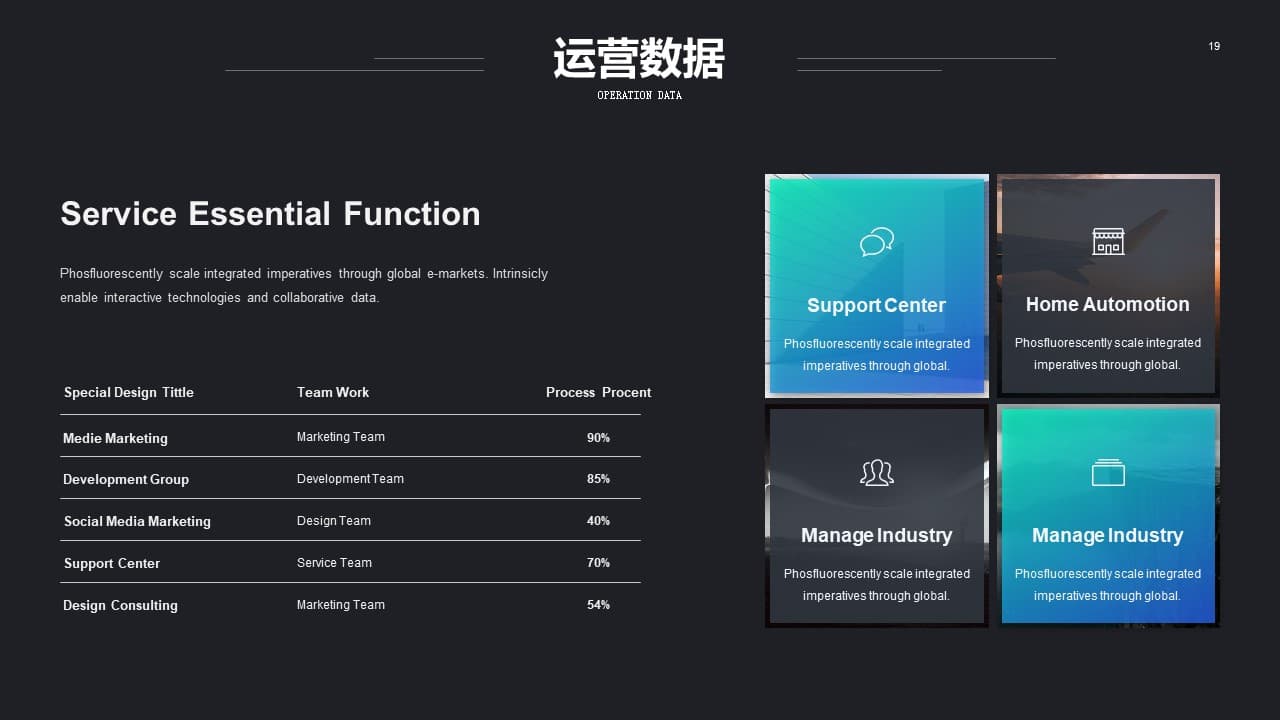Click the Special Design Tittle column header

click(x=129, y=392)
